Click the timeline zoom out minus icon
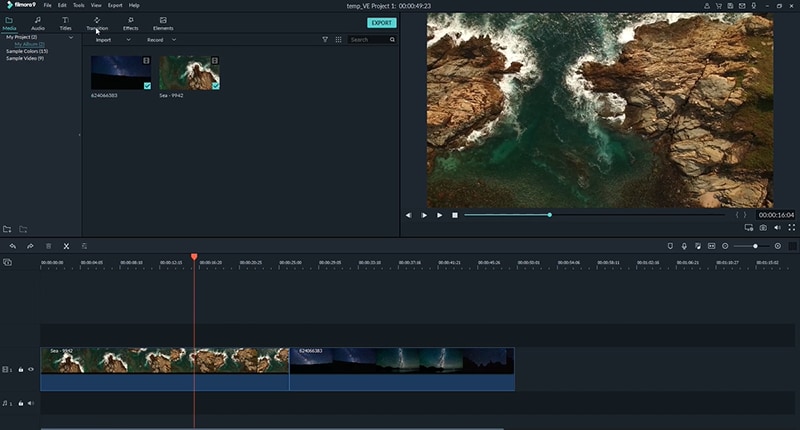This screenshot has width=800, height=430. 725,246
